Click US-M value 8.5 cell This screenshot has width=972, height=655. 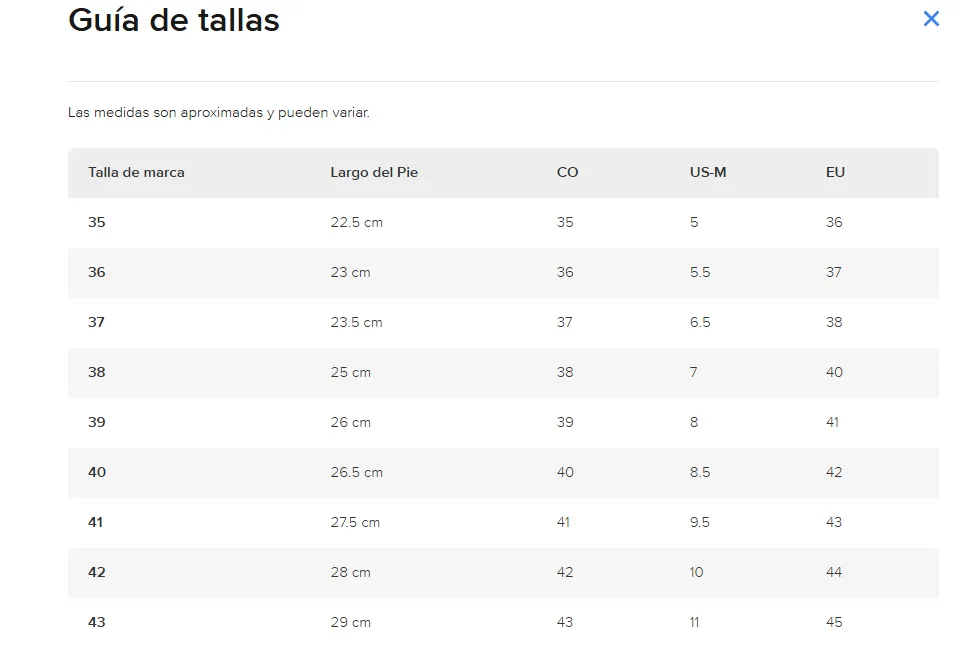700,472
